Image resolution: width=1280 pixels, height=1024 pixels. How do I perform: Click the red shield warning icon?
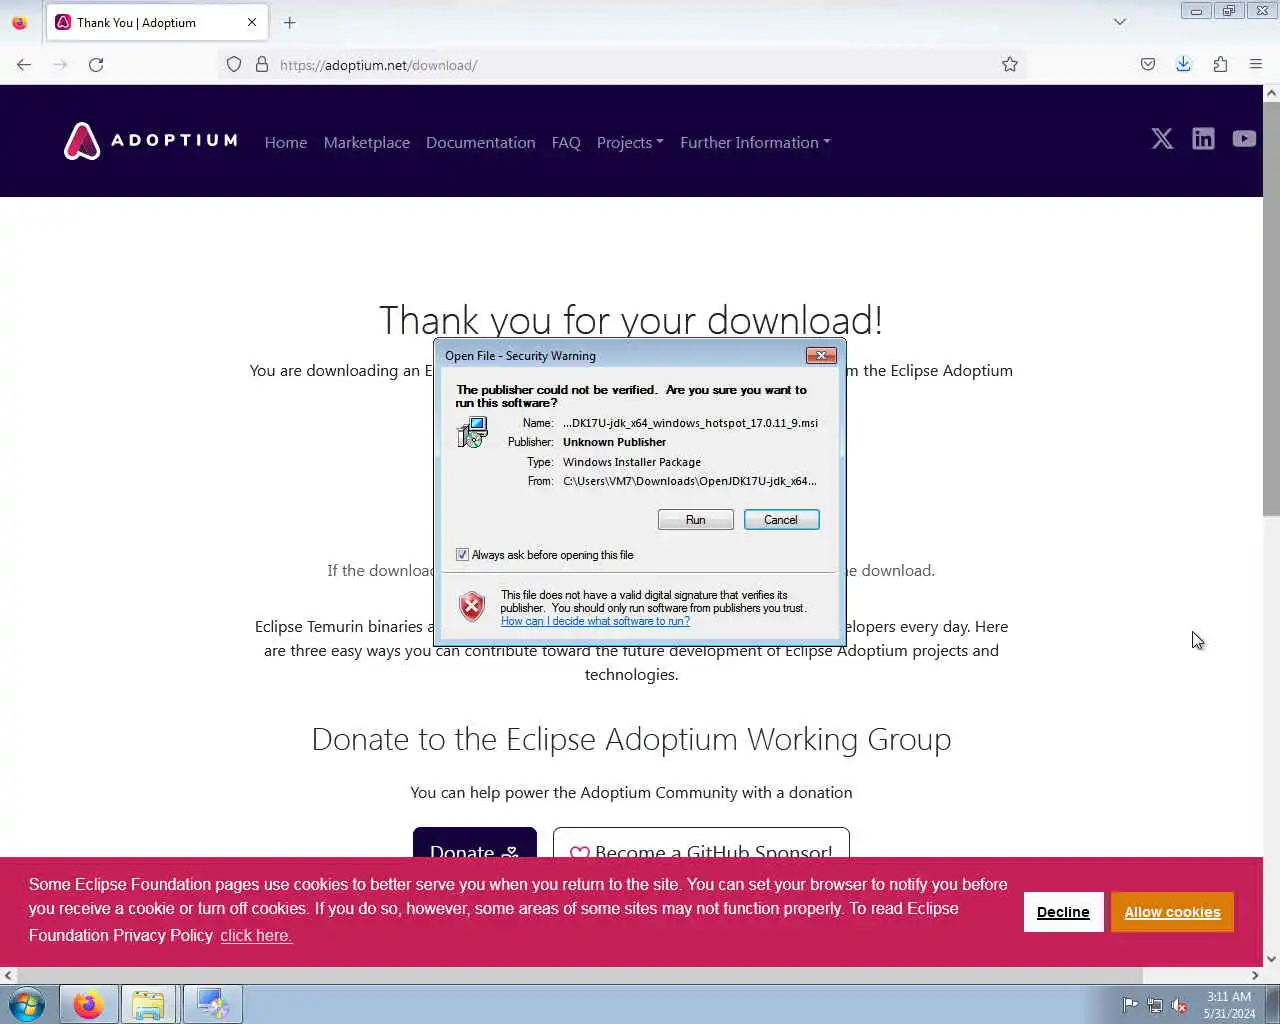(x=472, y=606)
